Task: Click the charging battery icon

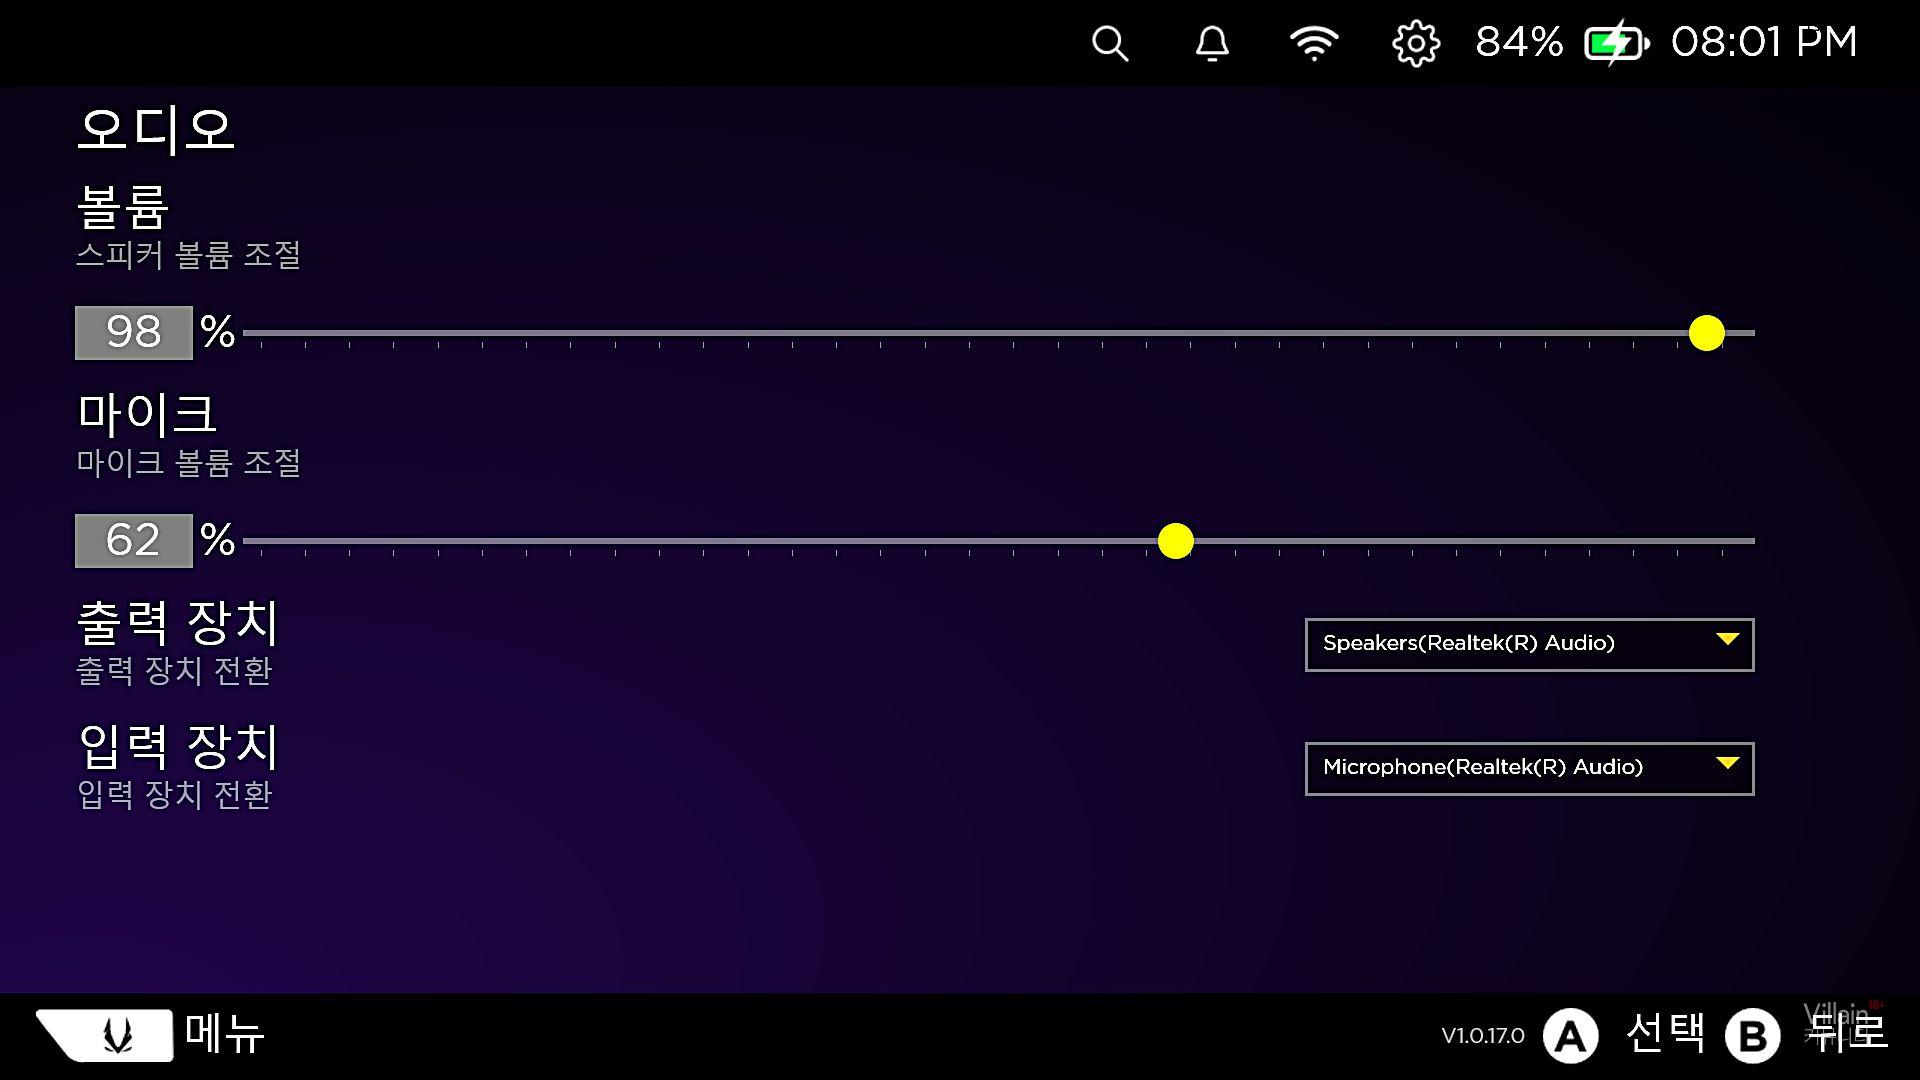Action: 1615,43
